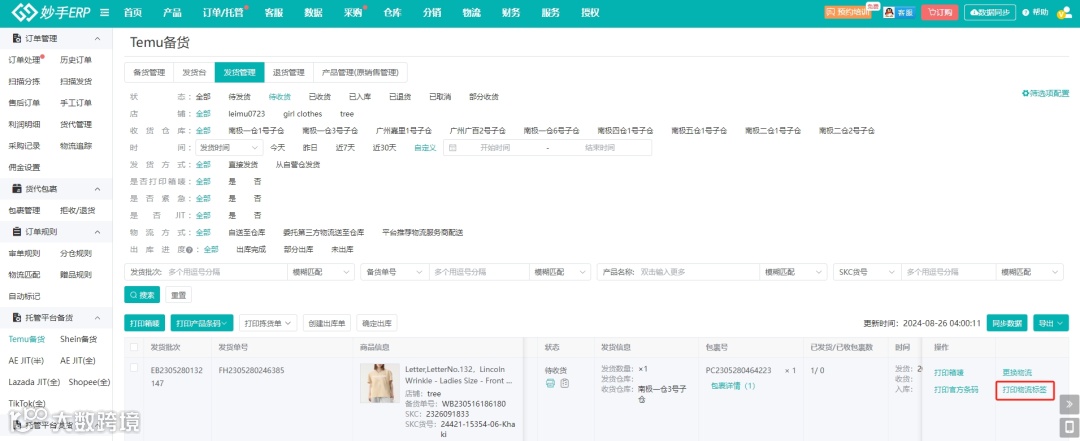Click the 自定义 custom time link
1080x441 pixels.
(x=425, y=147)
